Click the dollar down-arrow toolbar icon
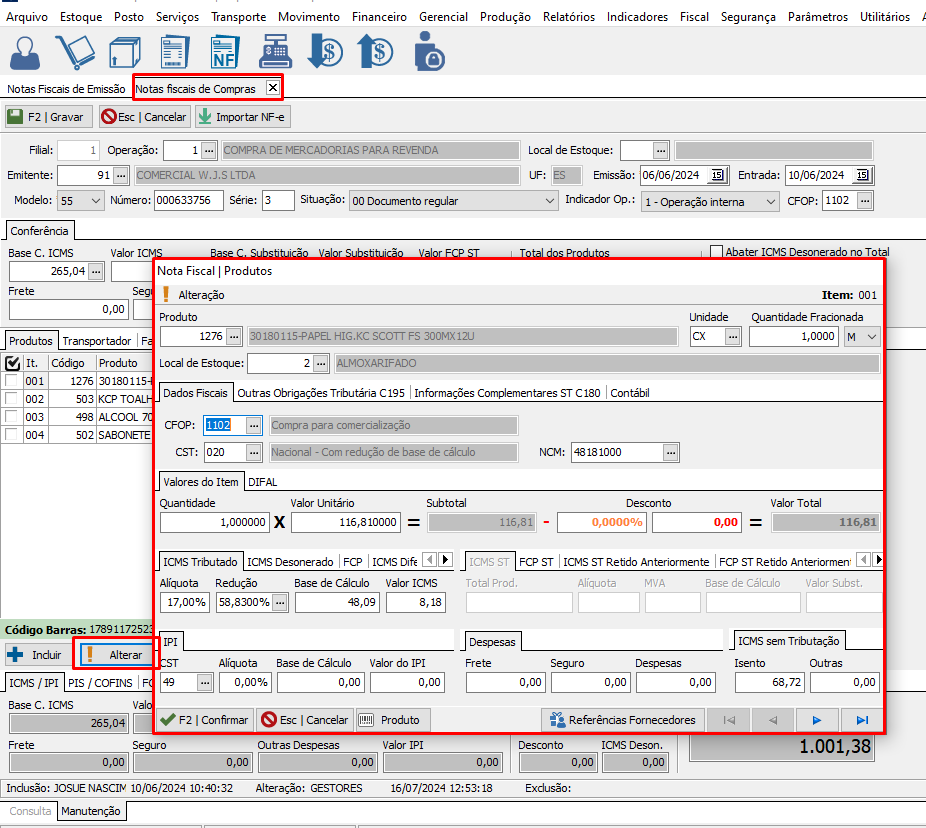Screen dimensions: 926x828 pos(325,52)
